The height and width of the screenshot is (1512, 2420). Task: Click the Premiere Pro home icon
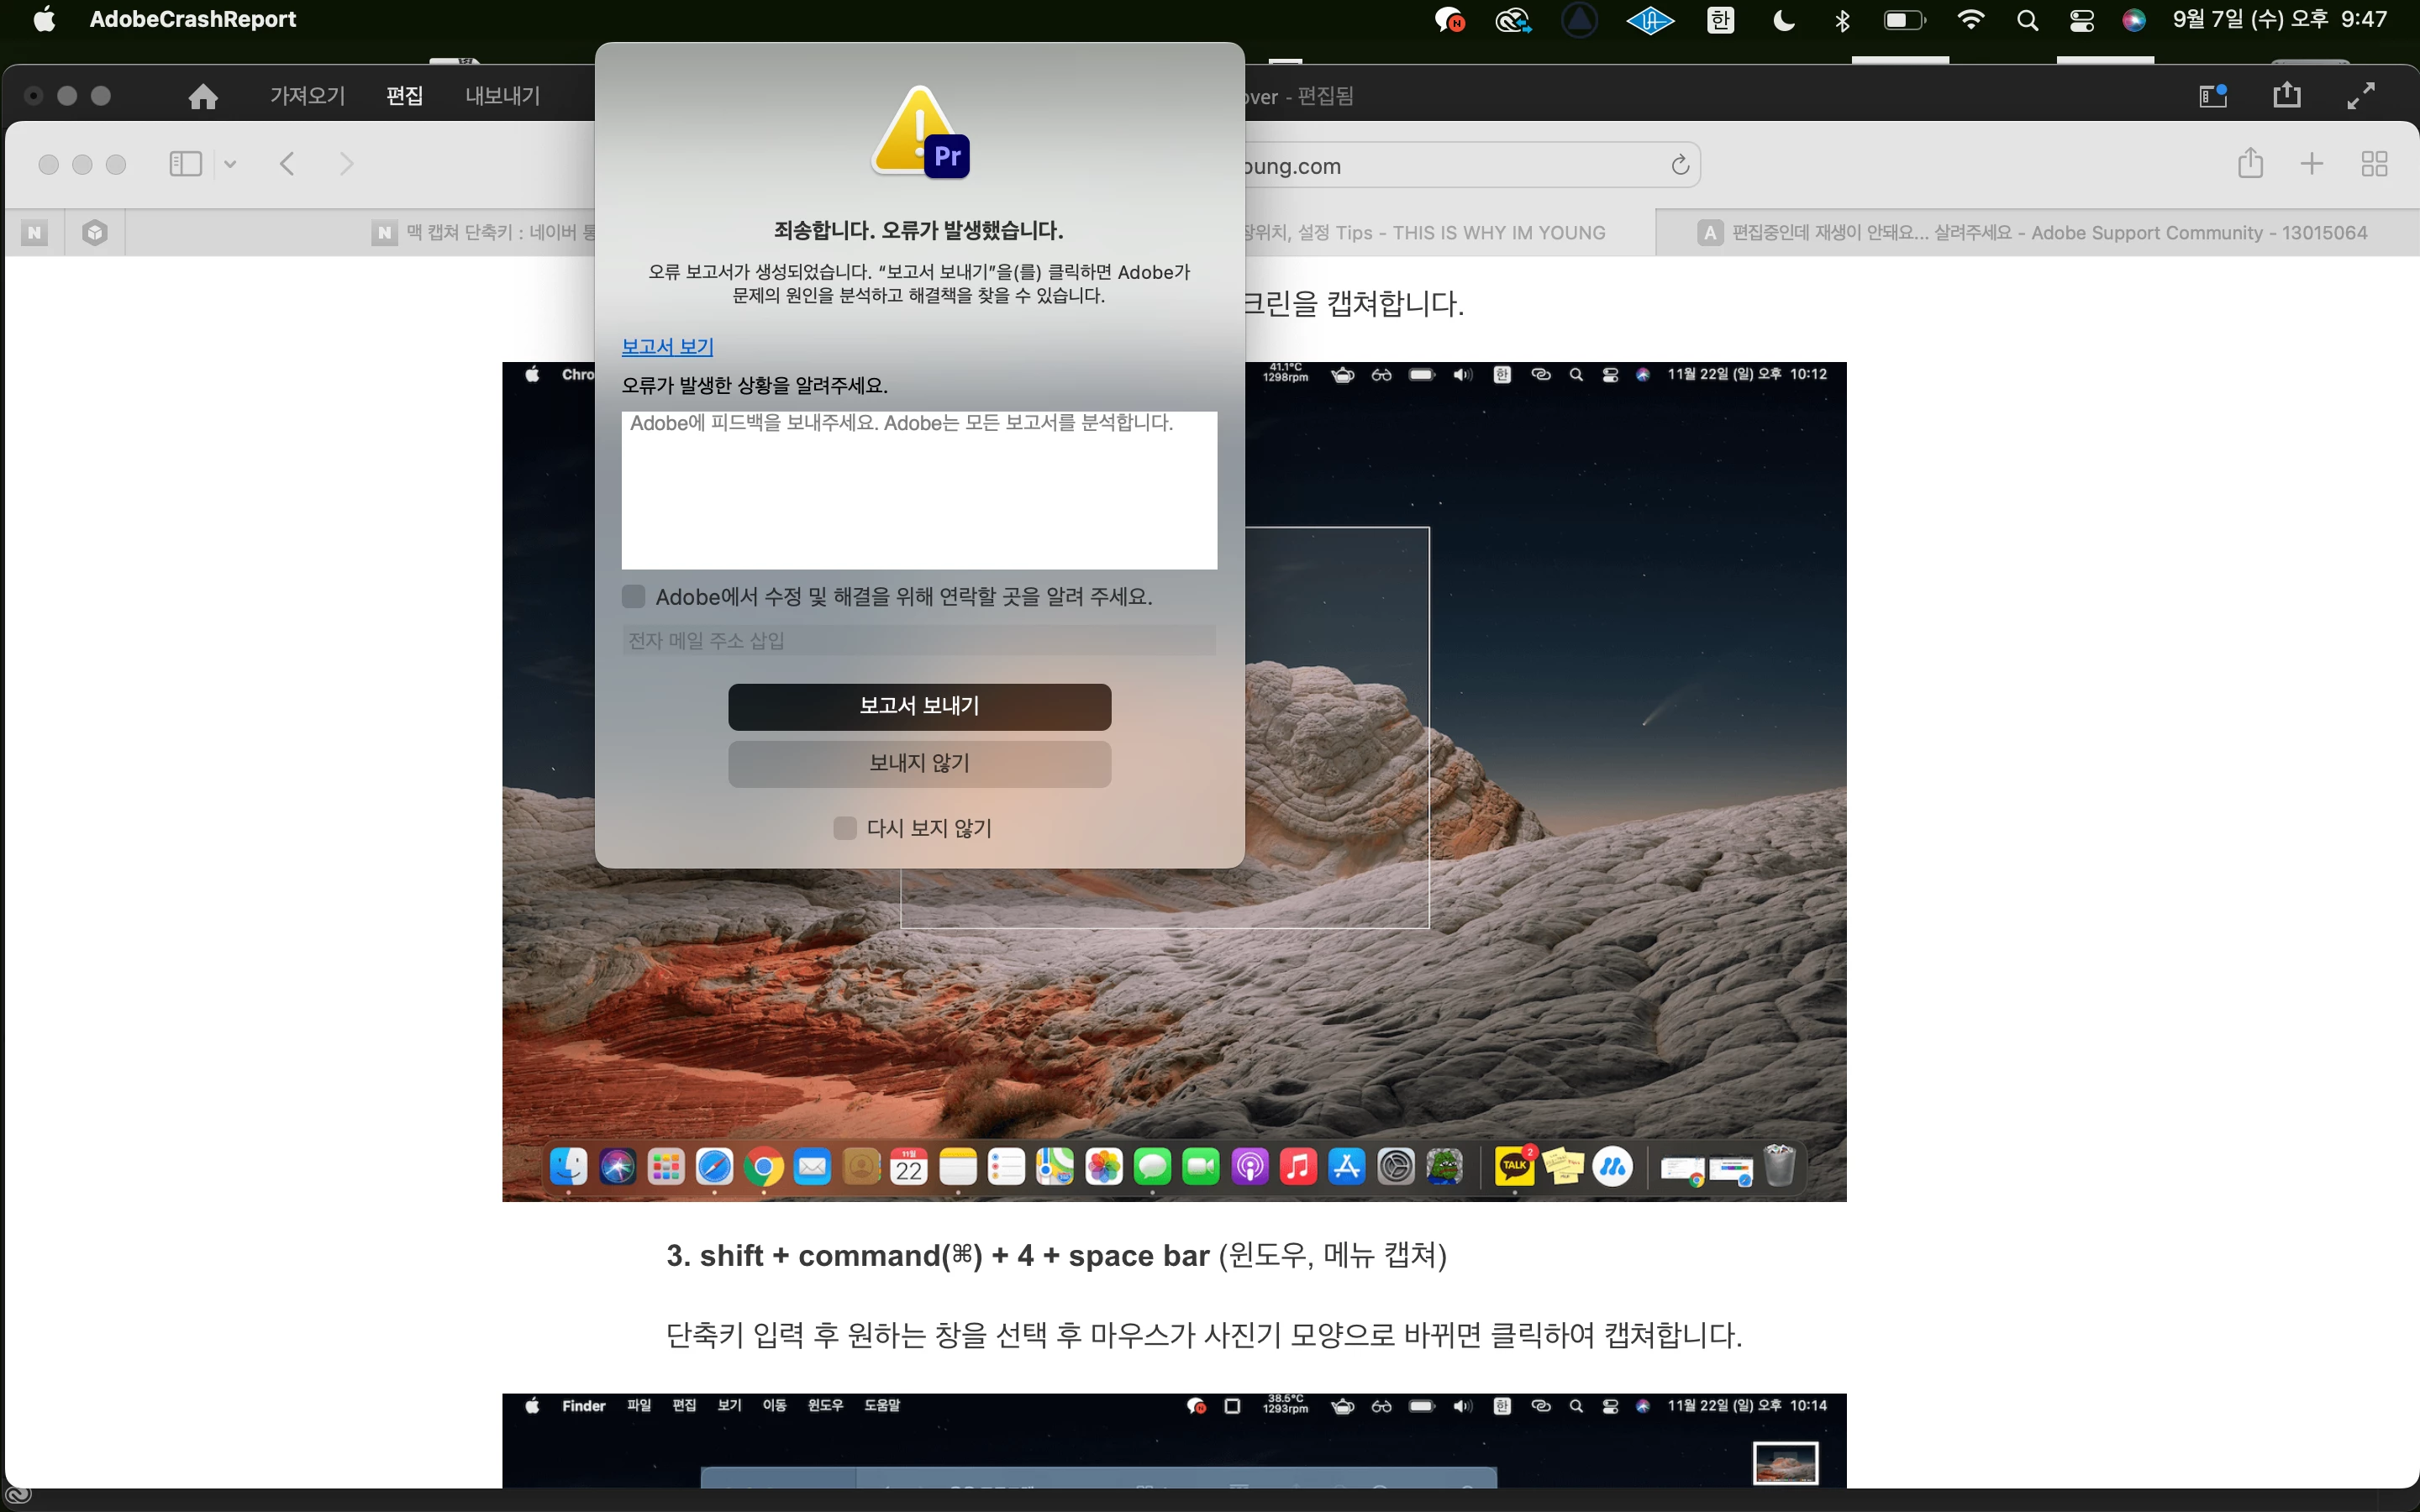click(x=203, y=96)
